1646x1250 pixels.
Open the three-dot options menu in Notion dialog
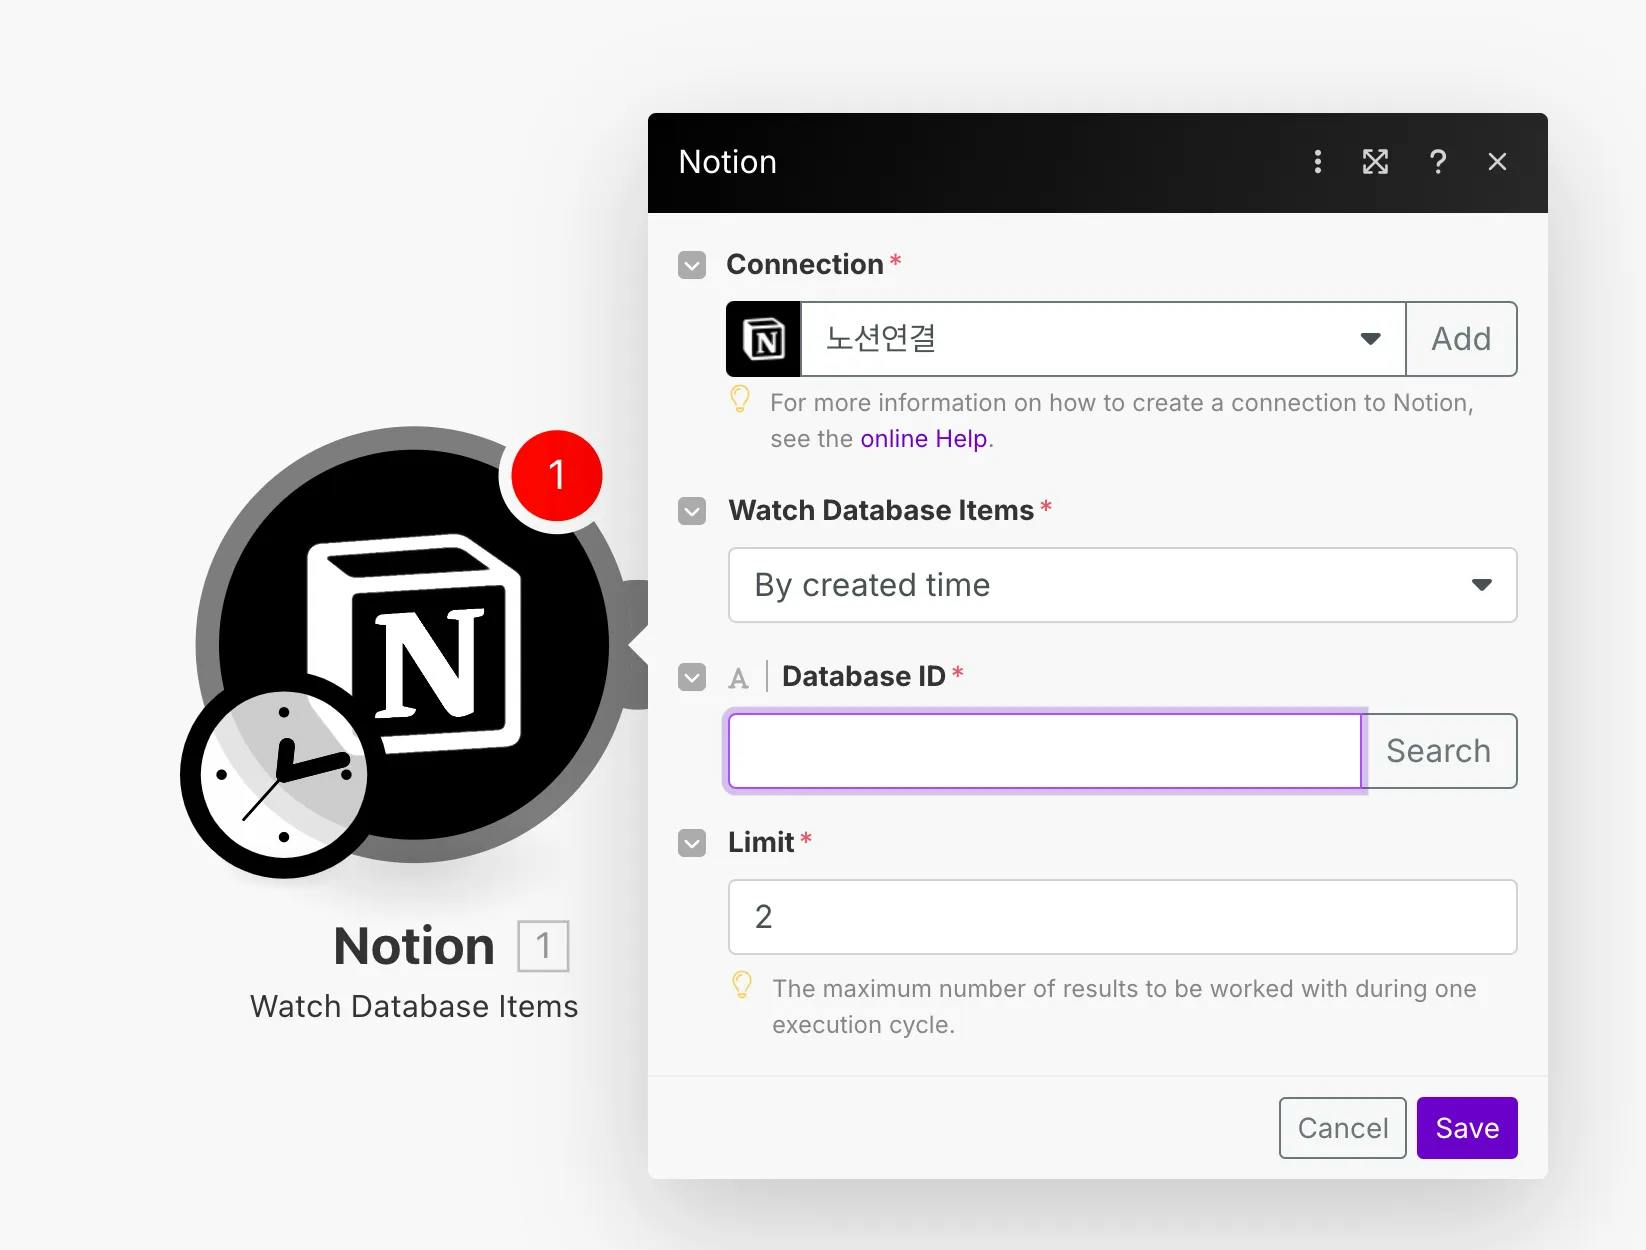1317,162
